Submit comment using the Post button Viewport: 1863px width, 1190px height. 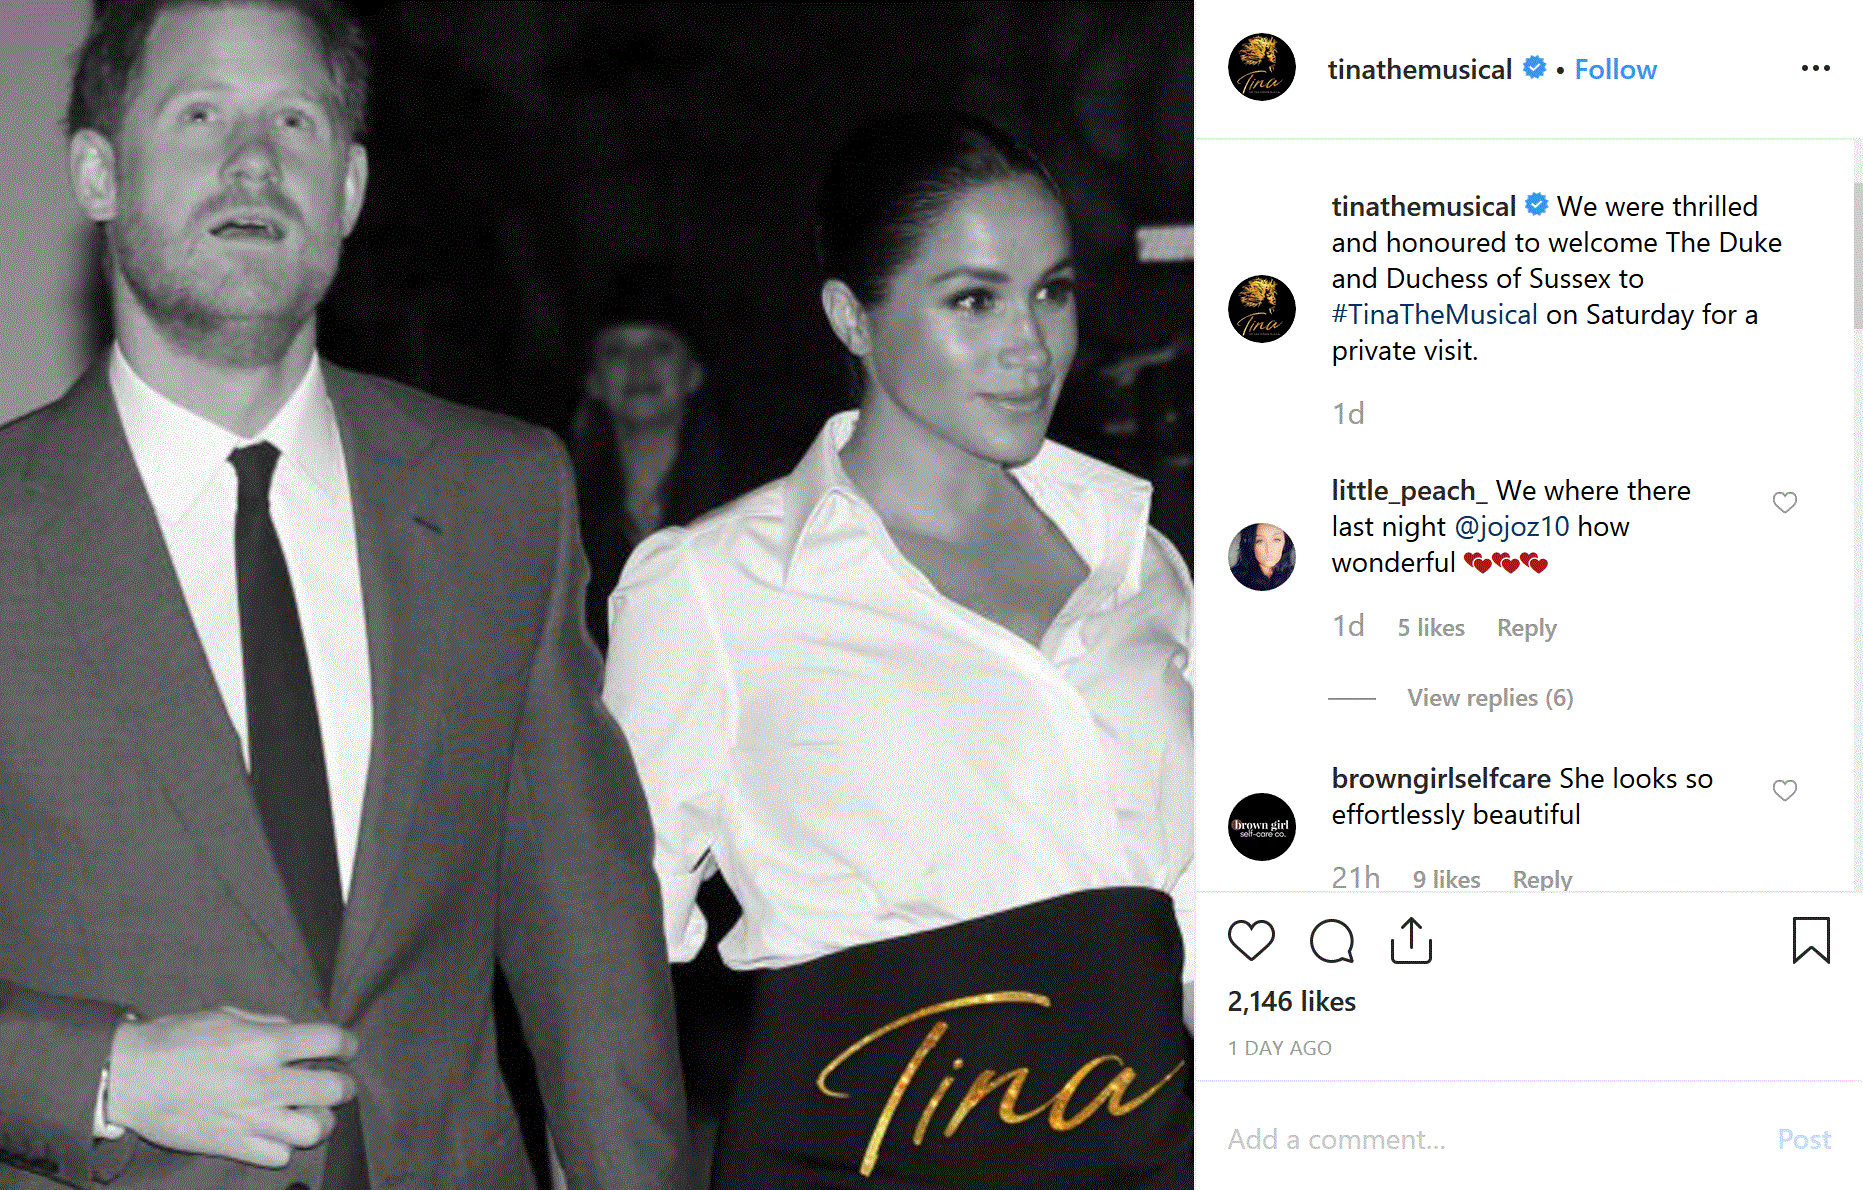(x=1804, y=1139)
